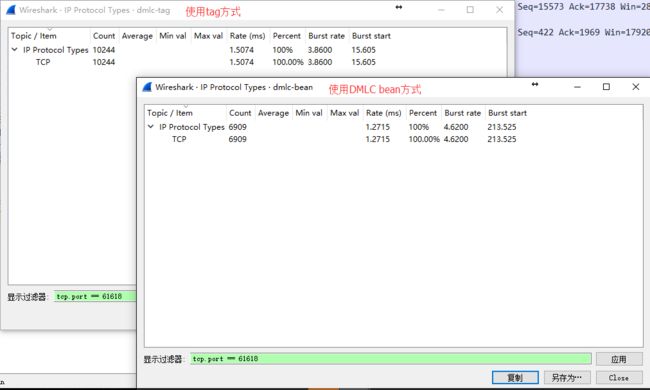Sort by Min val column in dmlc-bean window
Screen dimensions: 650x390
pos(309,113)
